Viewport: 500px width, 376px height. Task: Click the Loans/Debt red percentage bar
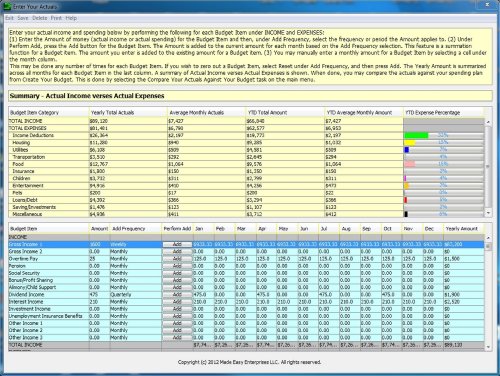pyautogui.click(x=406, y=200)
